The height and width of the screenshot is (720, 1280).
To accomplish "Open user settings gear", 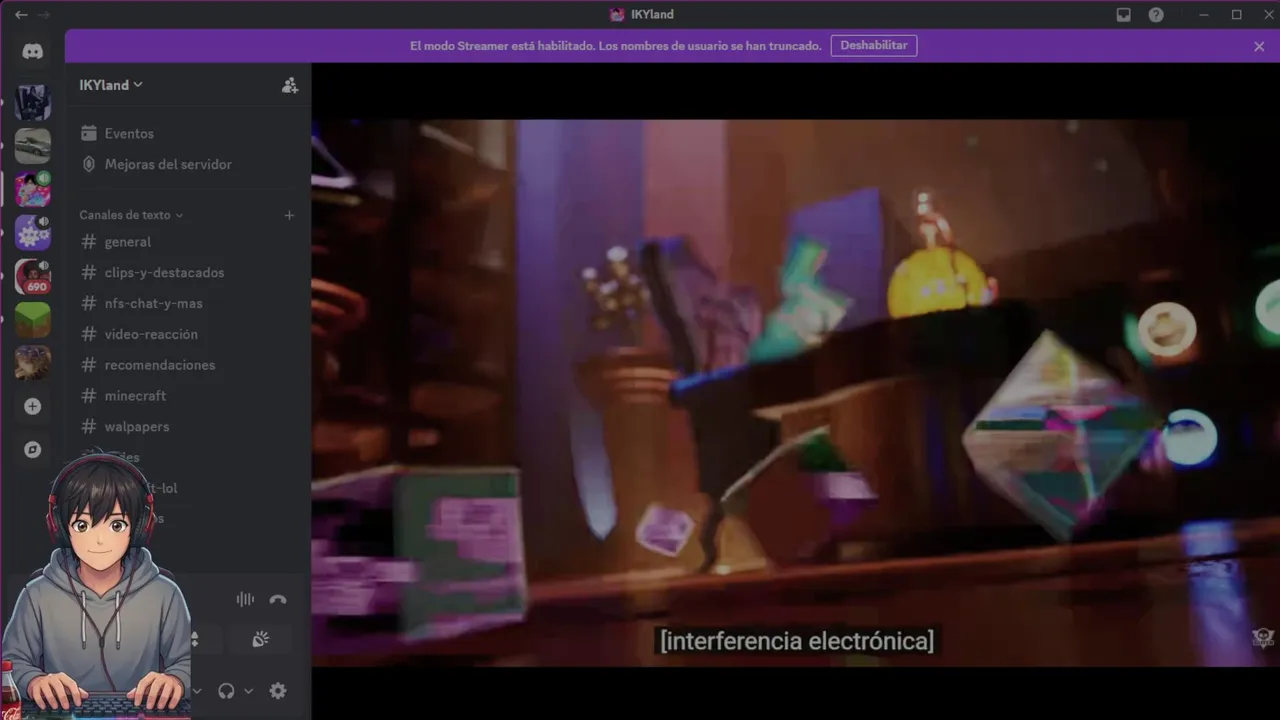I will click(x=278, y=691).
